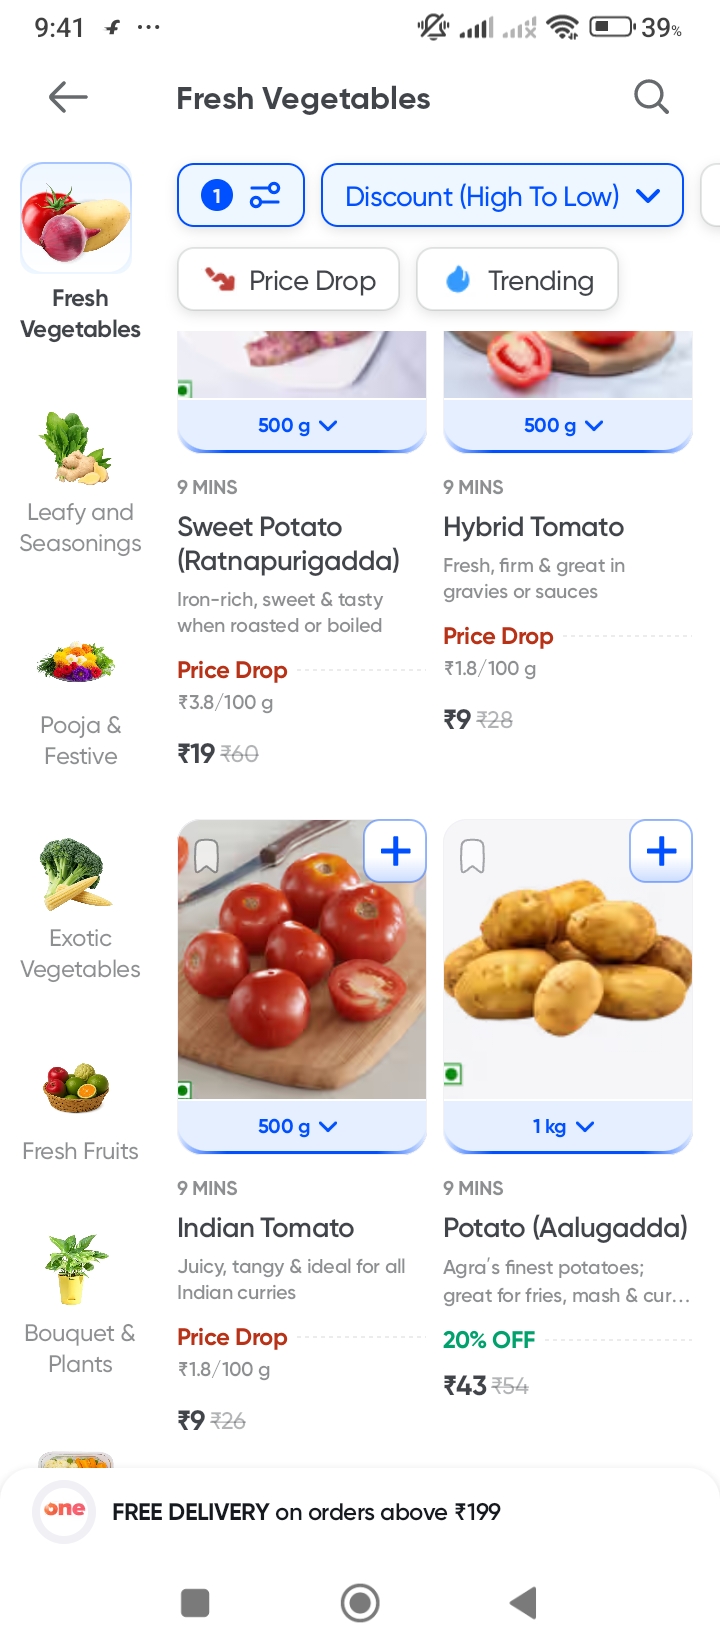Viewport: 720px width, 1650px height.
Task: Expand Sweet Potato 500 g quantity selector
Action: [300, 426]
